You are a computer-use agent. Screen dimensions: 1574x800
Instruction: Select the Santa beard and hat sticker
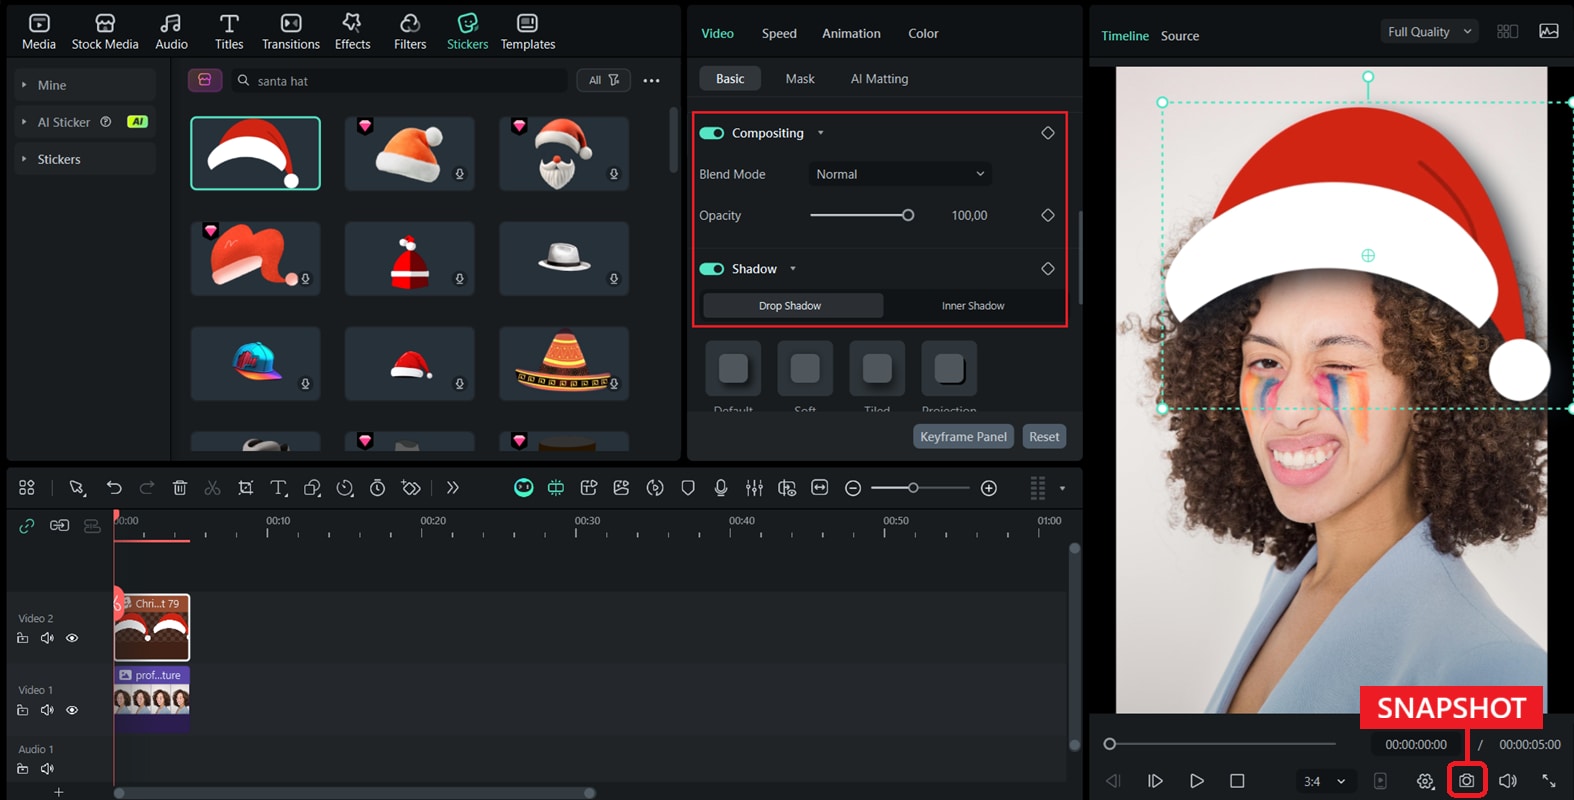564,153
